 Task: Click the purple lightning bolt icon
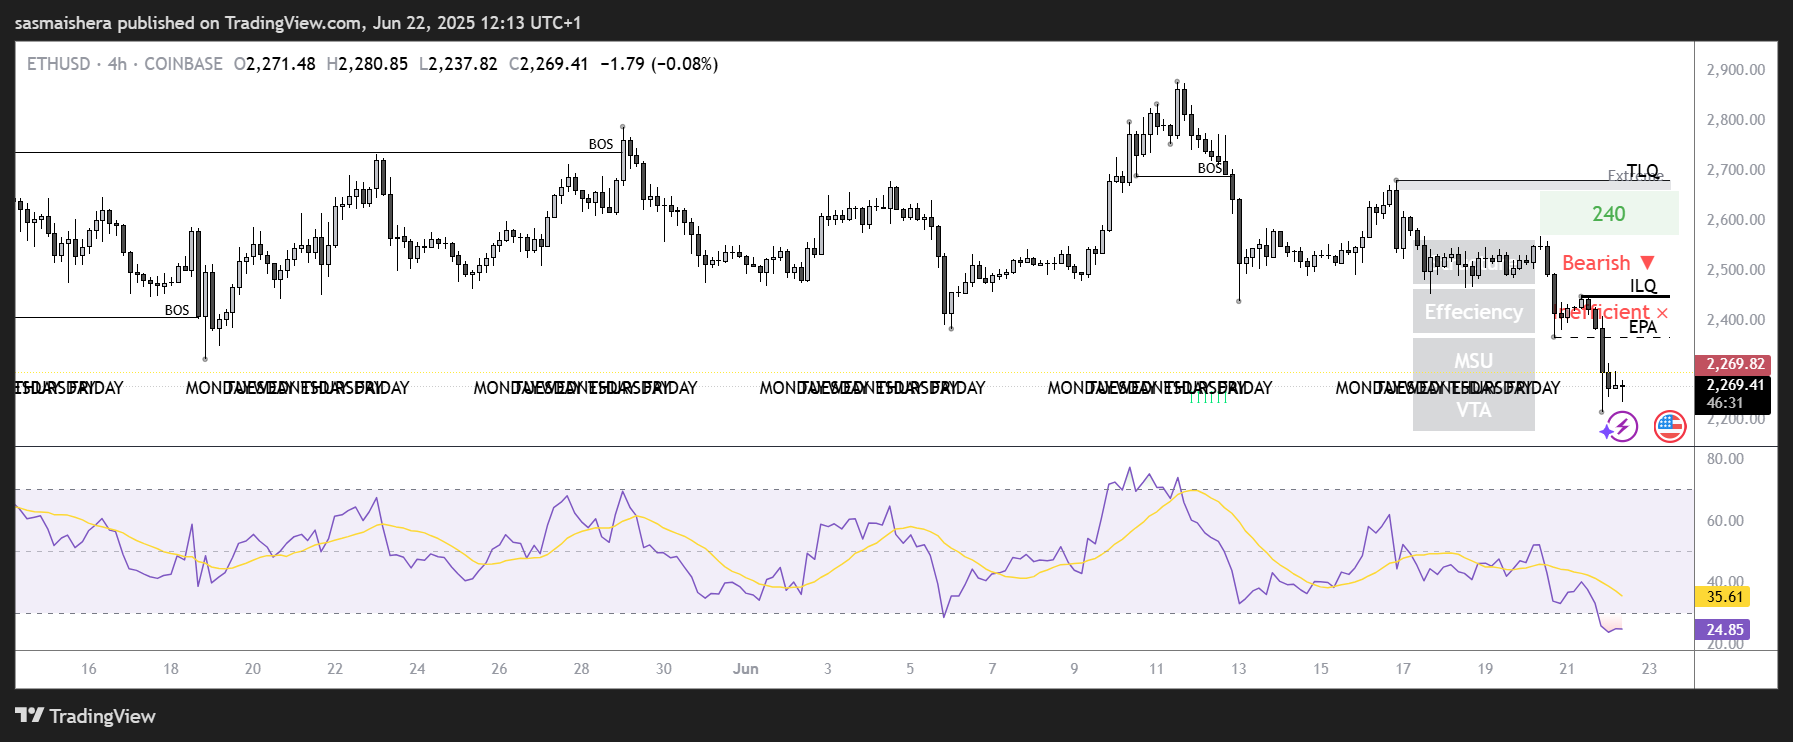[1620, 428]
